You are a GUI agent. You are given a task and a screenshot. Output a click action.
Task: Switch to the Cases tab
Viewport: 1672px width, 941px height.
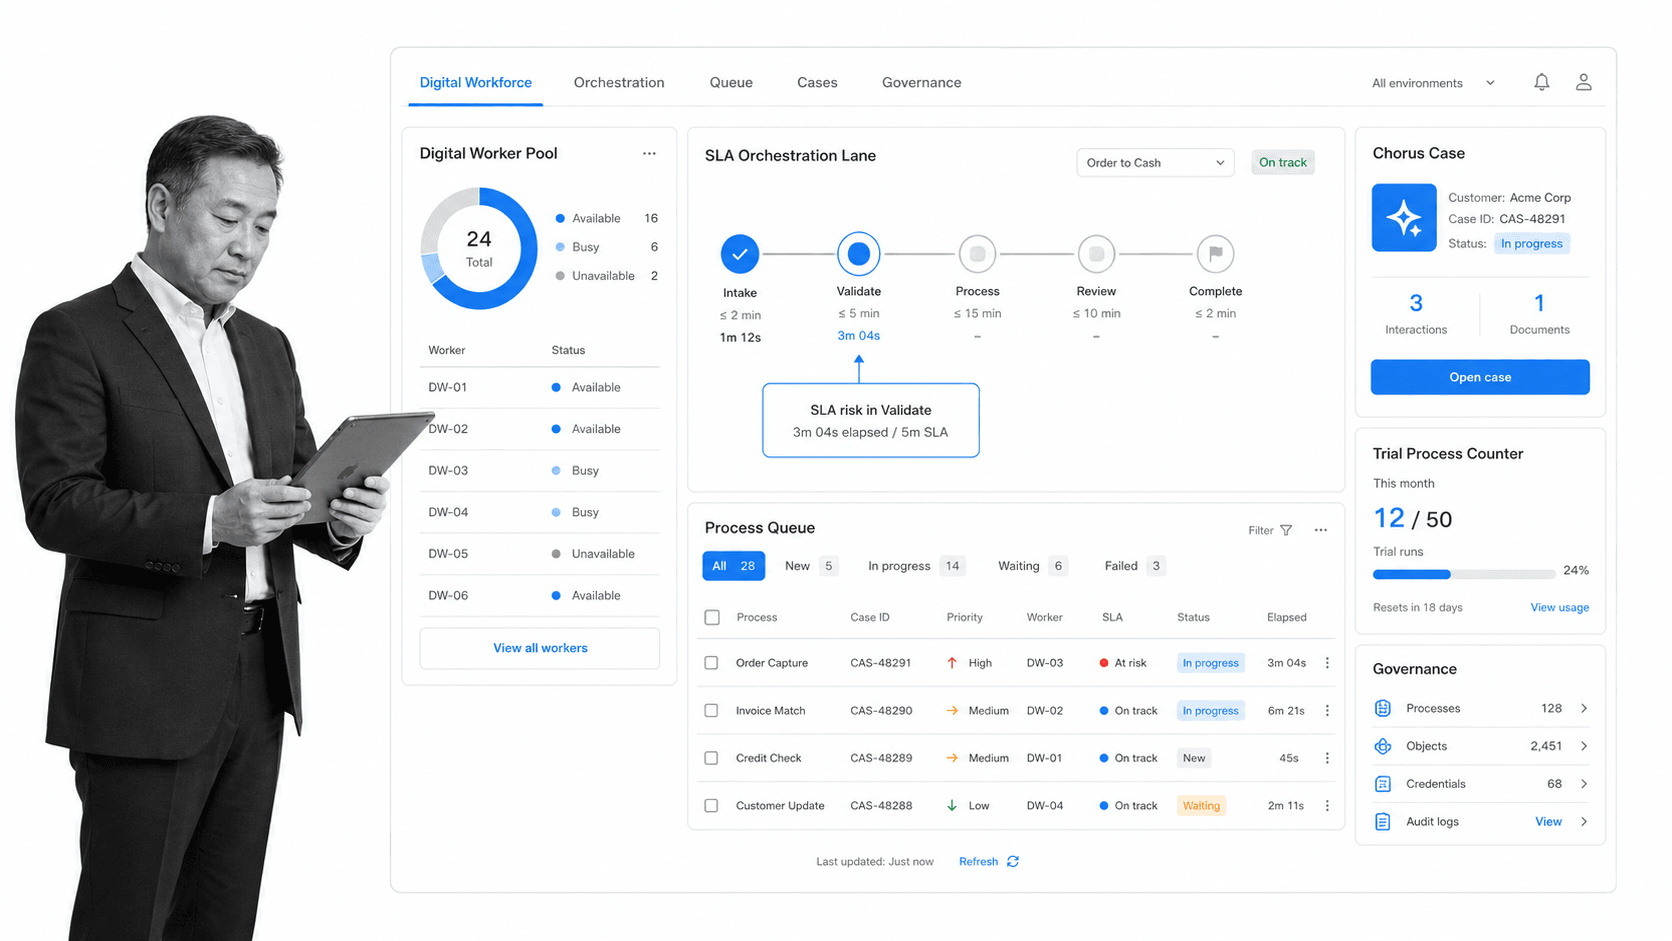click(x=817, y=83)
